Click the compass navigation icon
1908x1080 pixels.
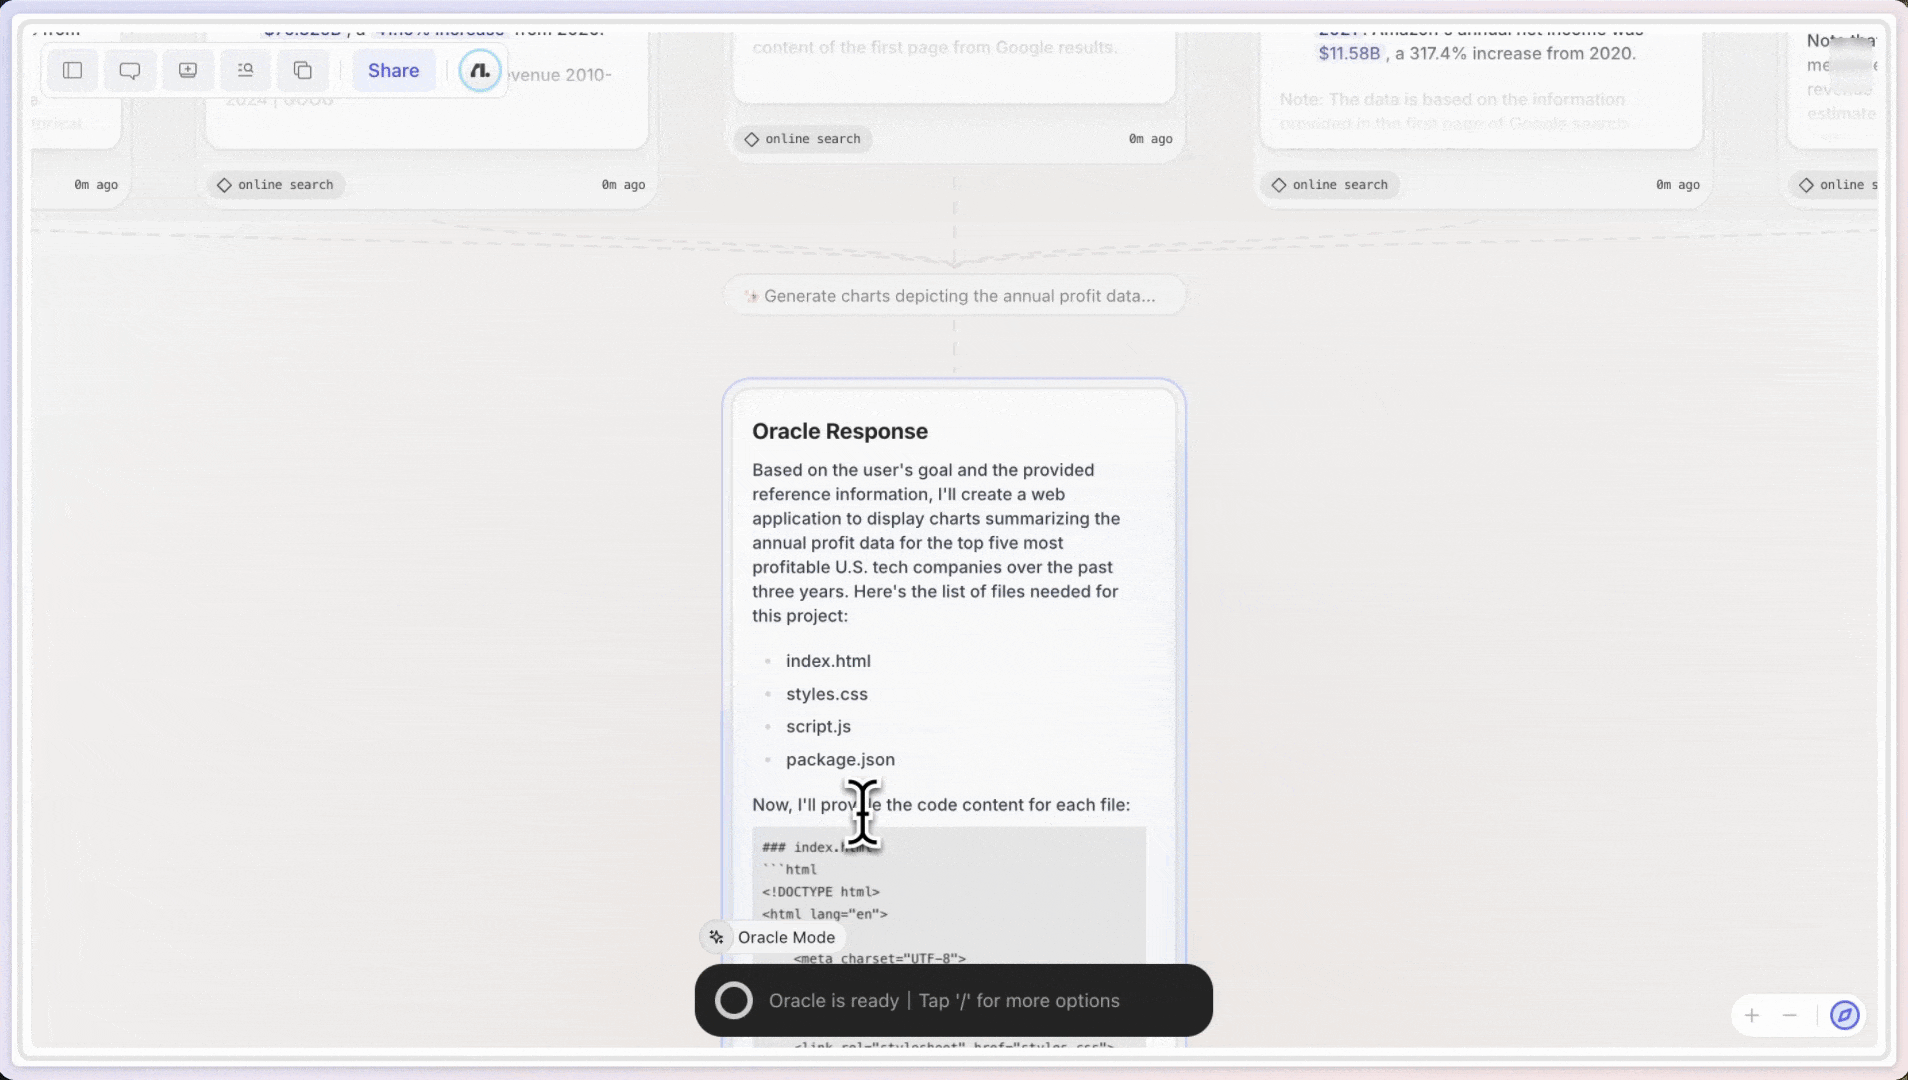pos(1845,1016)
